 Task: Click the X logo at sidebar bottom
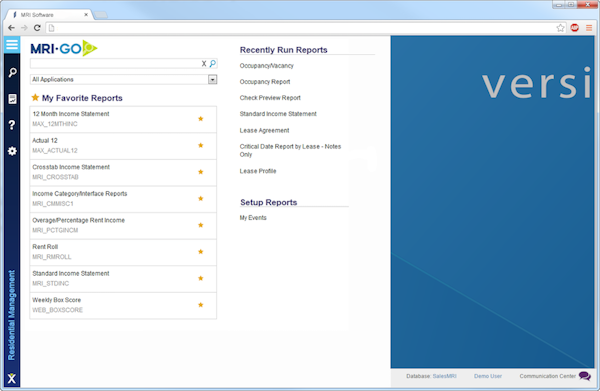coord(12,378)
